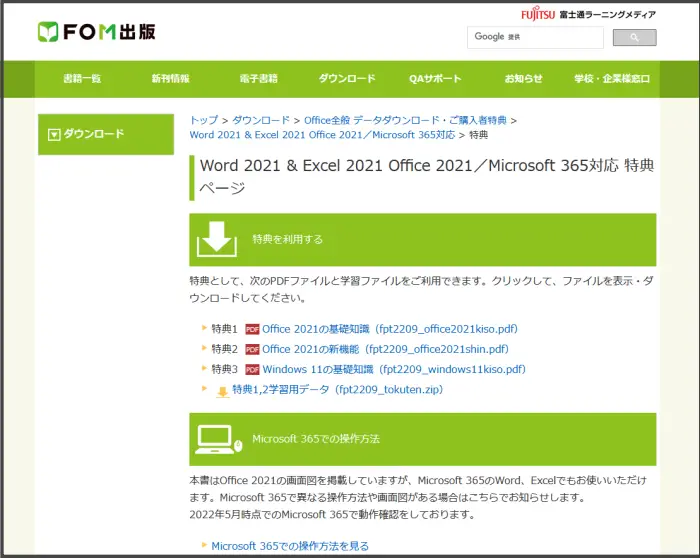Click the yellow download icon for zip
Viewport: 700px width, 558px height.
(x=222, y=392)
